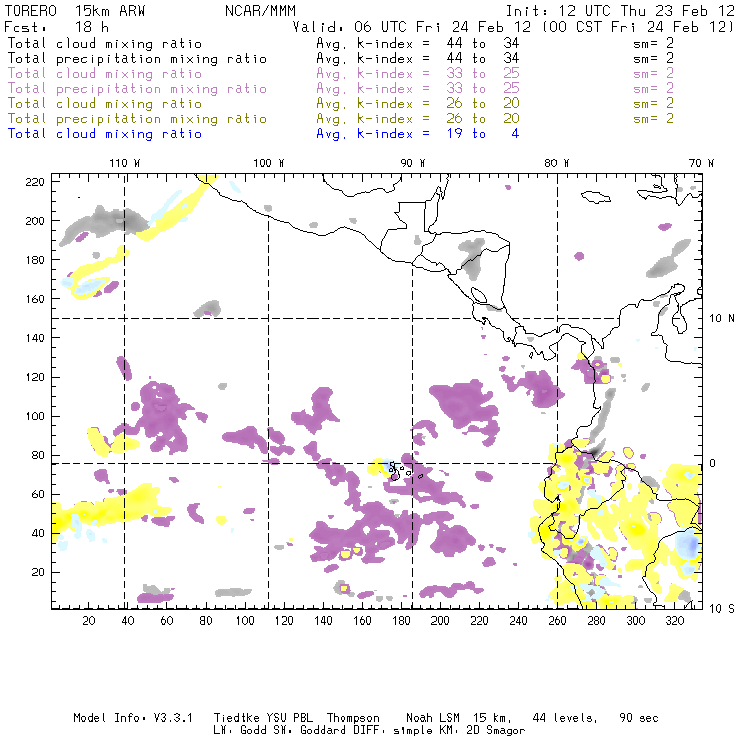This screenshot has width=740, height=740.
Task: Click 'sm= 2' on the black cloud row
Action: [x=654, y=43]
